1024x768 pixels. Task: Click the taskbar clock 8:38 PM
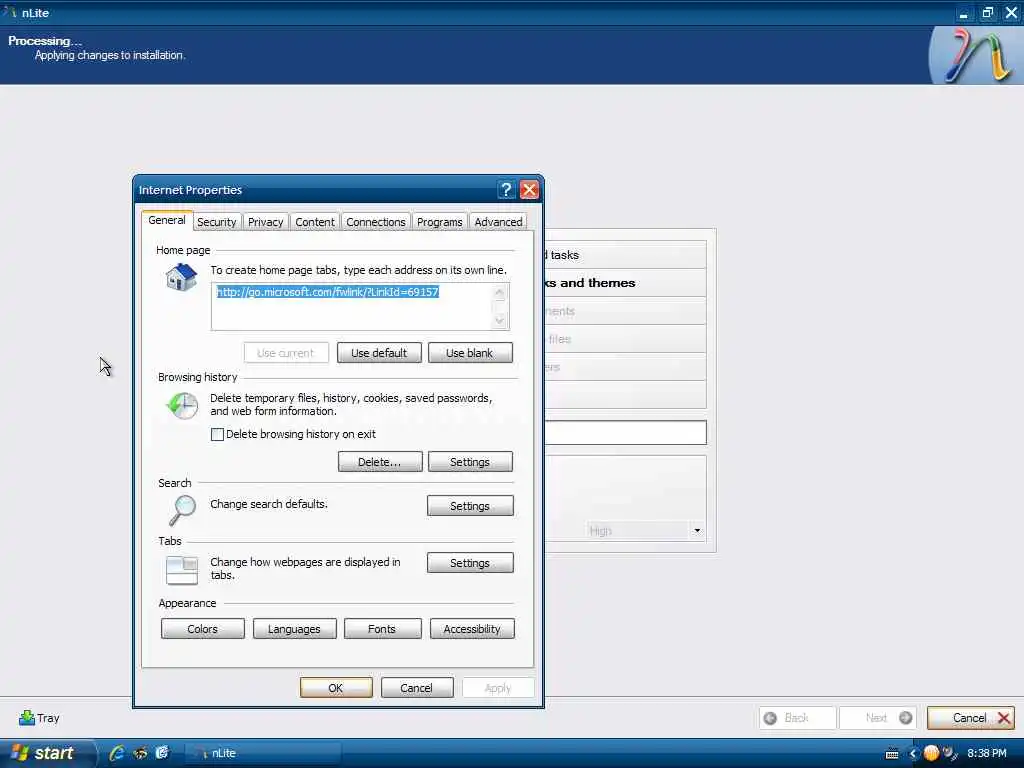click(987, 753)
